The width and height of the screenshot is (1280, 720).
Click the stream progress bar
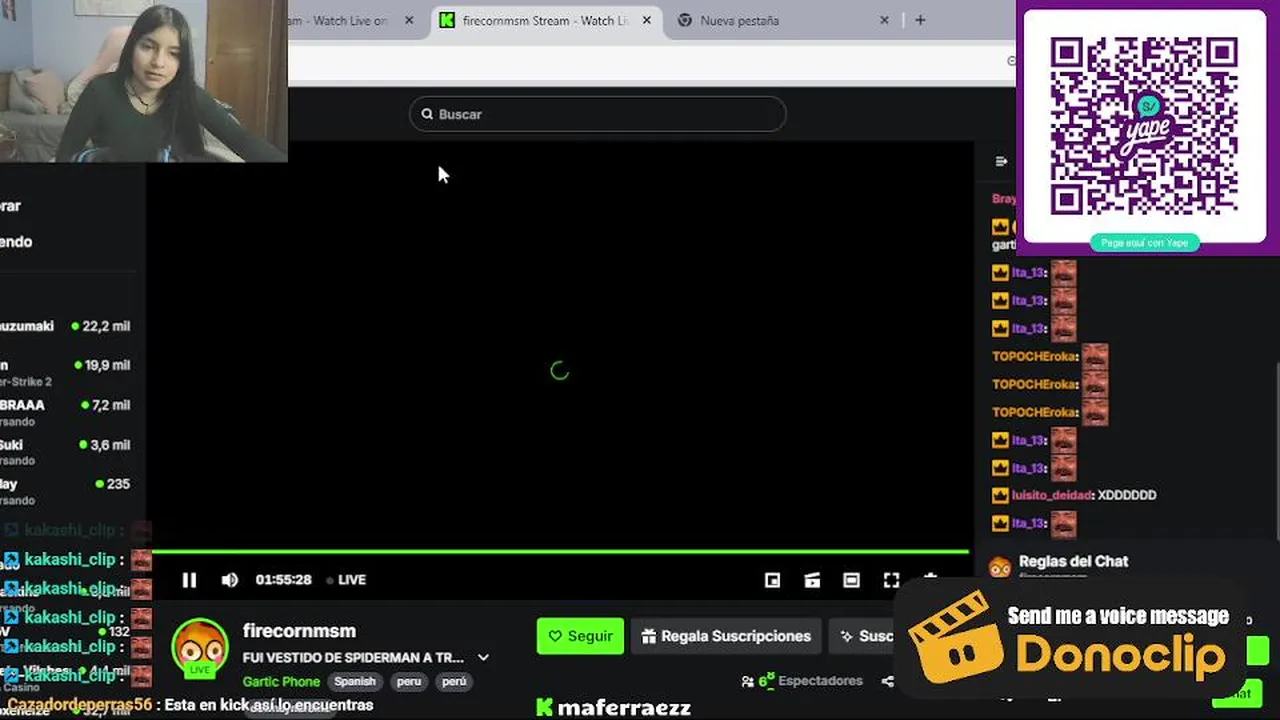[560, 552]
